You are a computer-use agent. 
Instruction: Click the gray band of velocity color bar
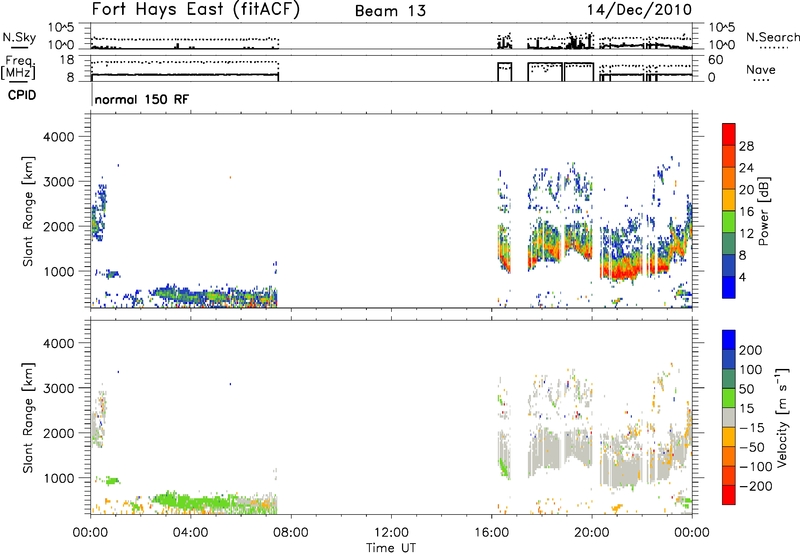tap(729, 417)
